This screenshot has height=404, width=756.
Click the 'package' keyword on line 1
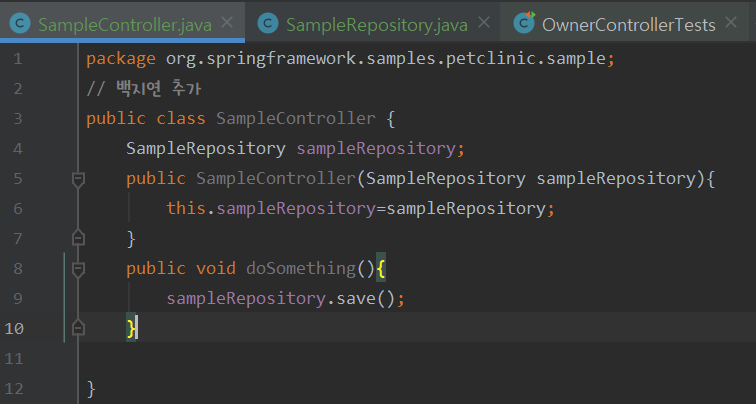(x=121, y=59)
